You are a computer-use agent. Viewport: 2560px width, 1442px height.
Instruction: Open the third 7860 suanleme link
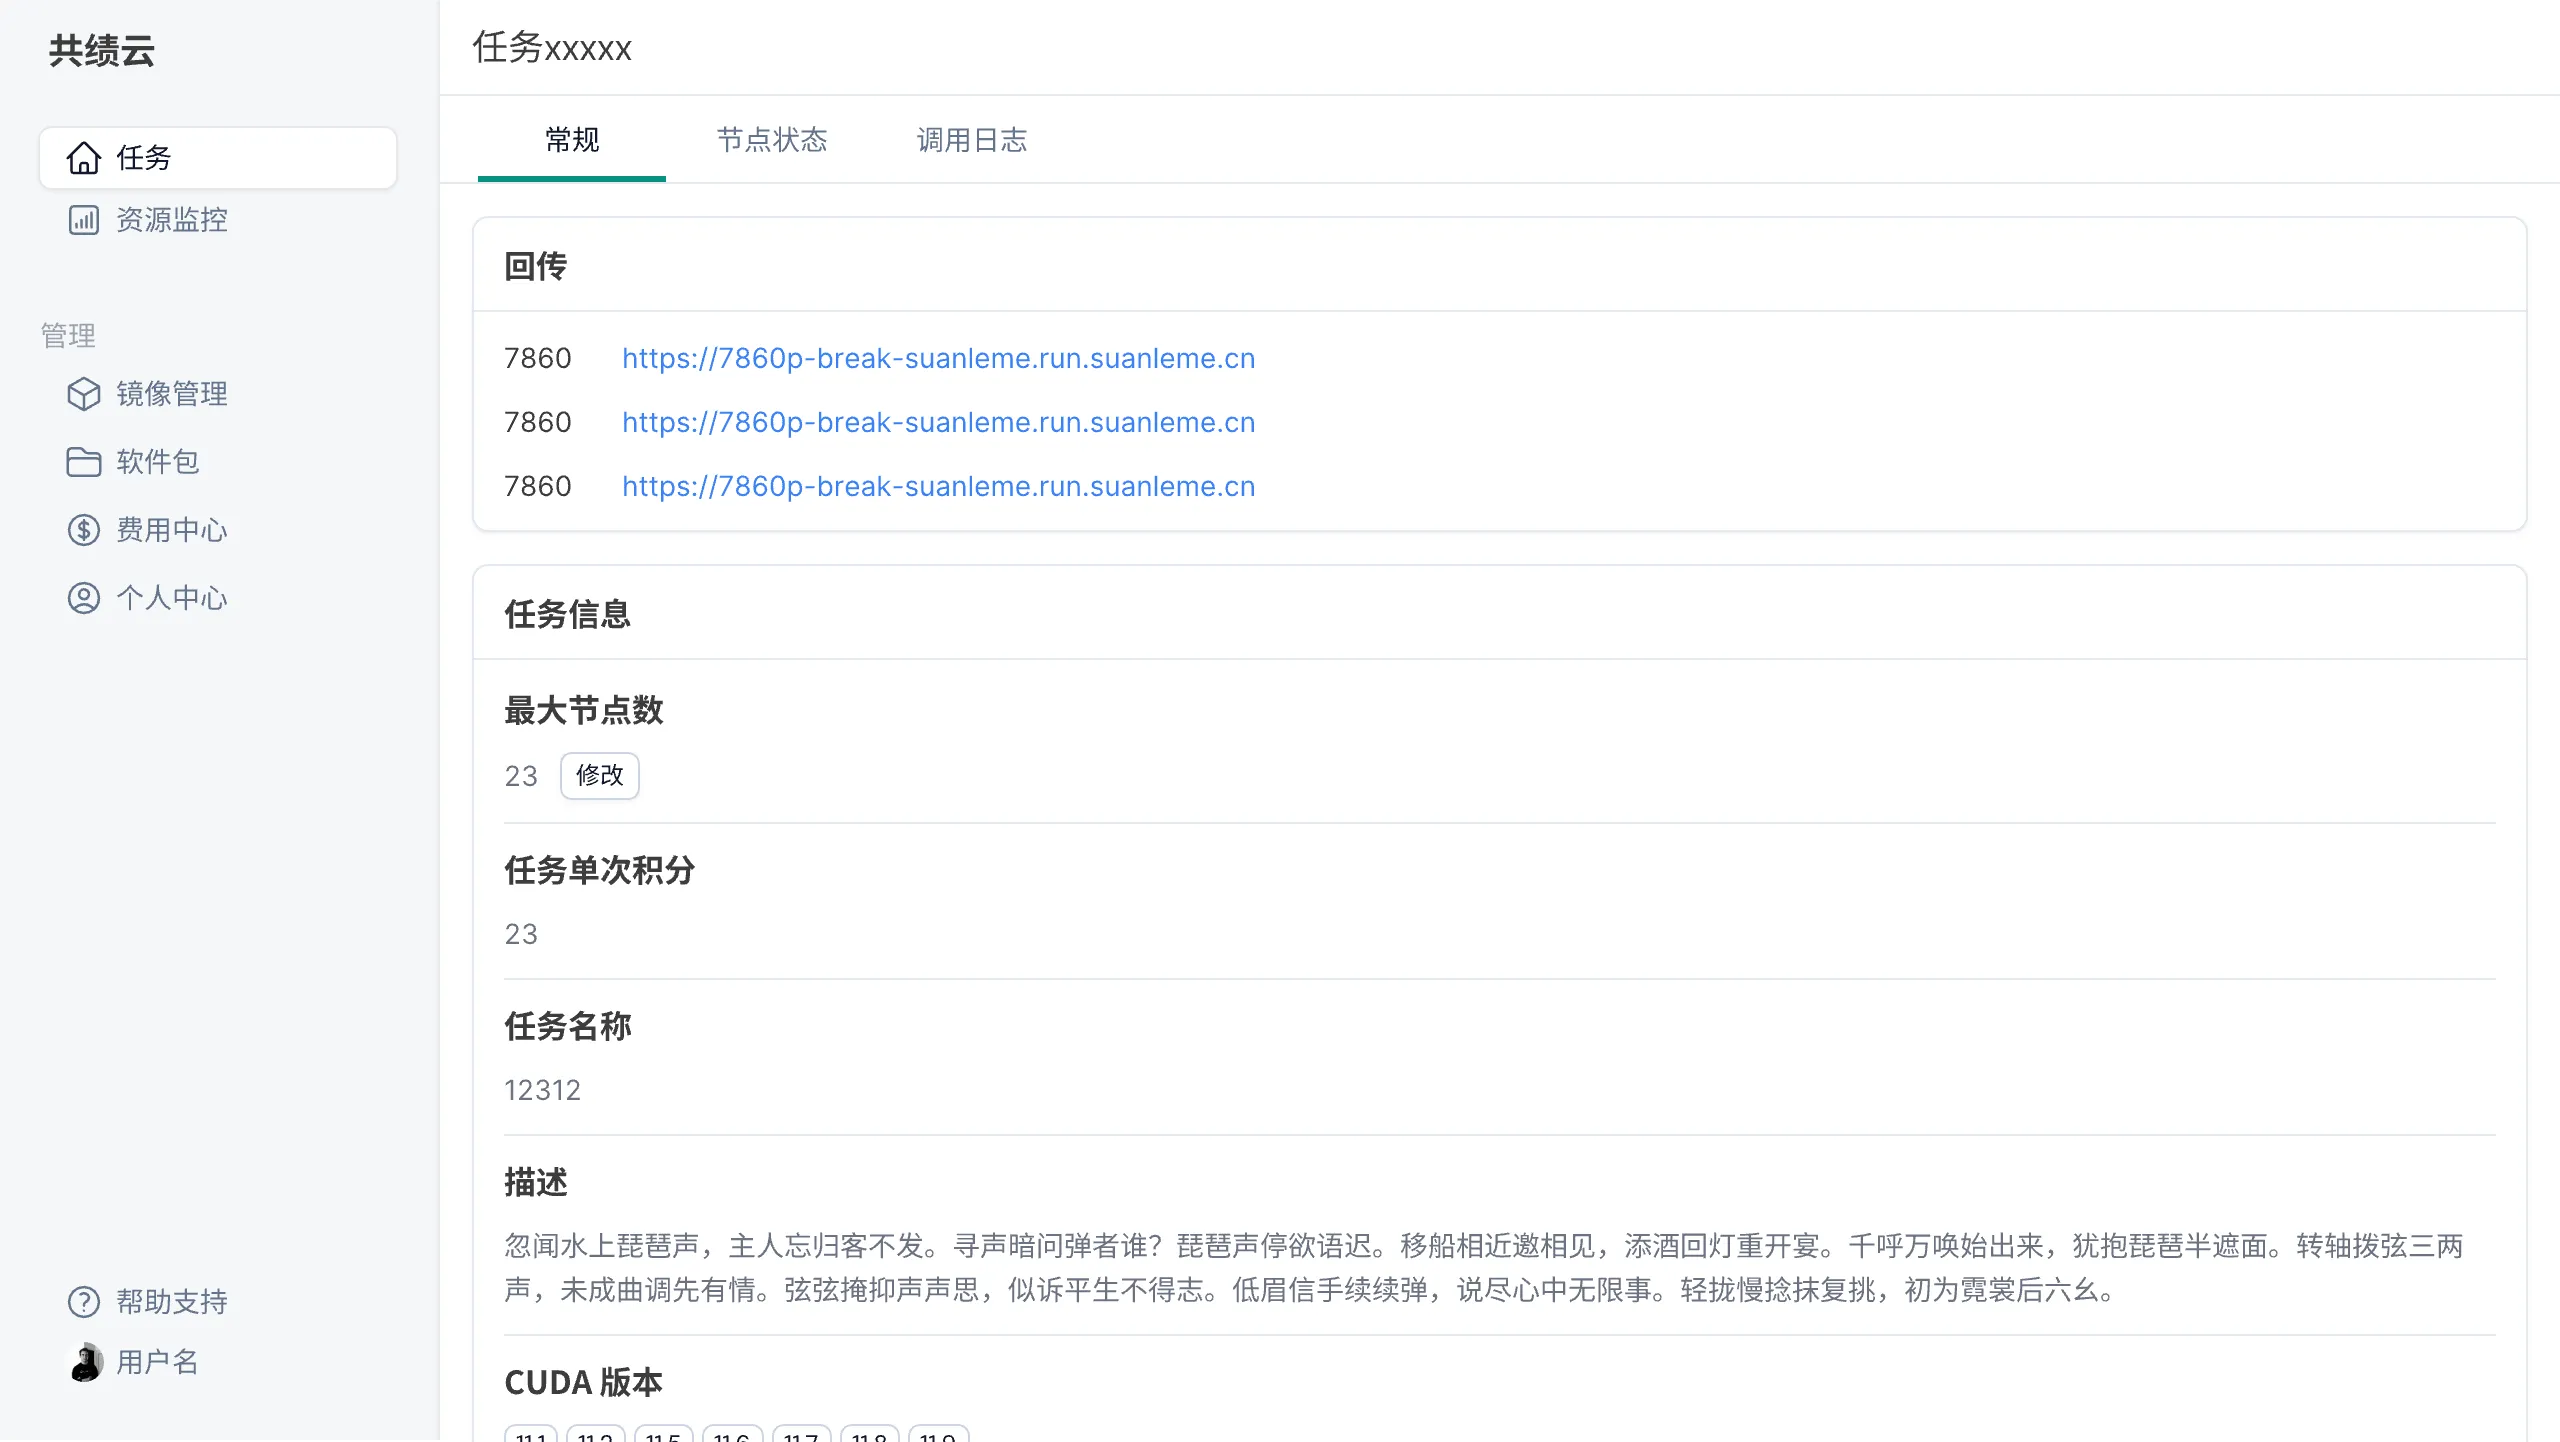(938, 486)
